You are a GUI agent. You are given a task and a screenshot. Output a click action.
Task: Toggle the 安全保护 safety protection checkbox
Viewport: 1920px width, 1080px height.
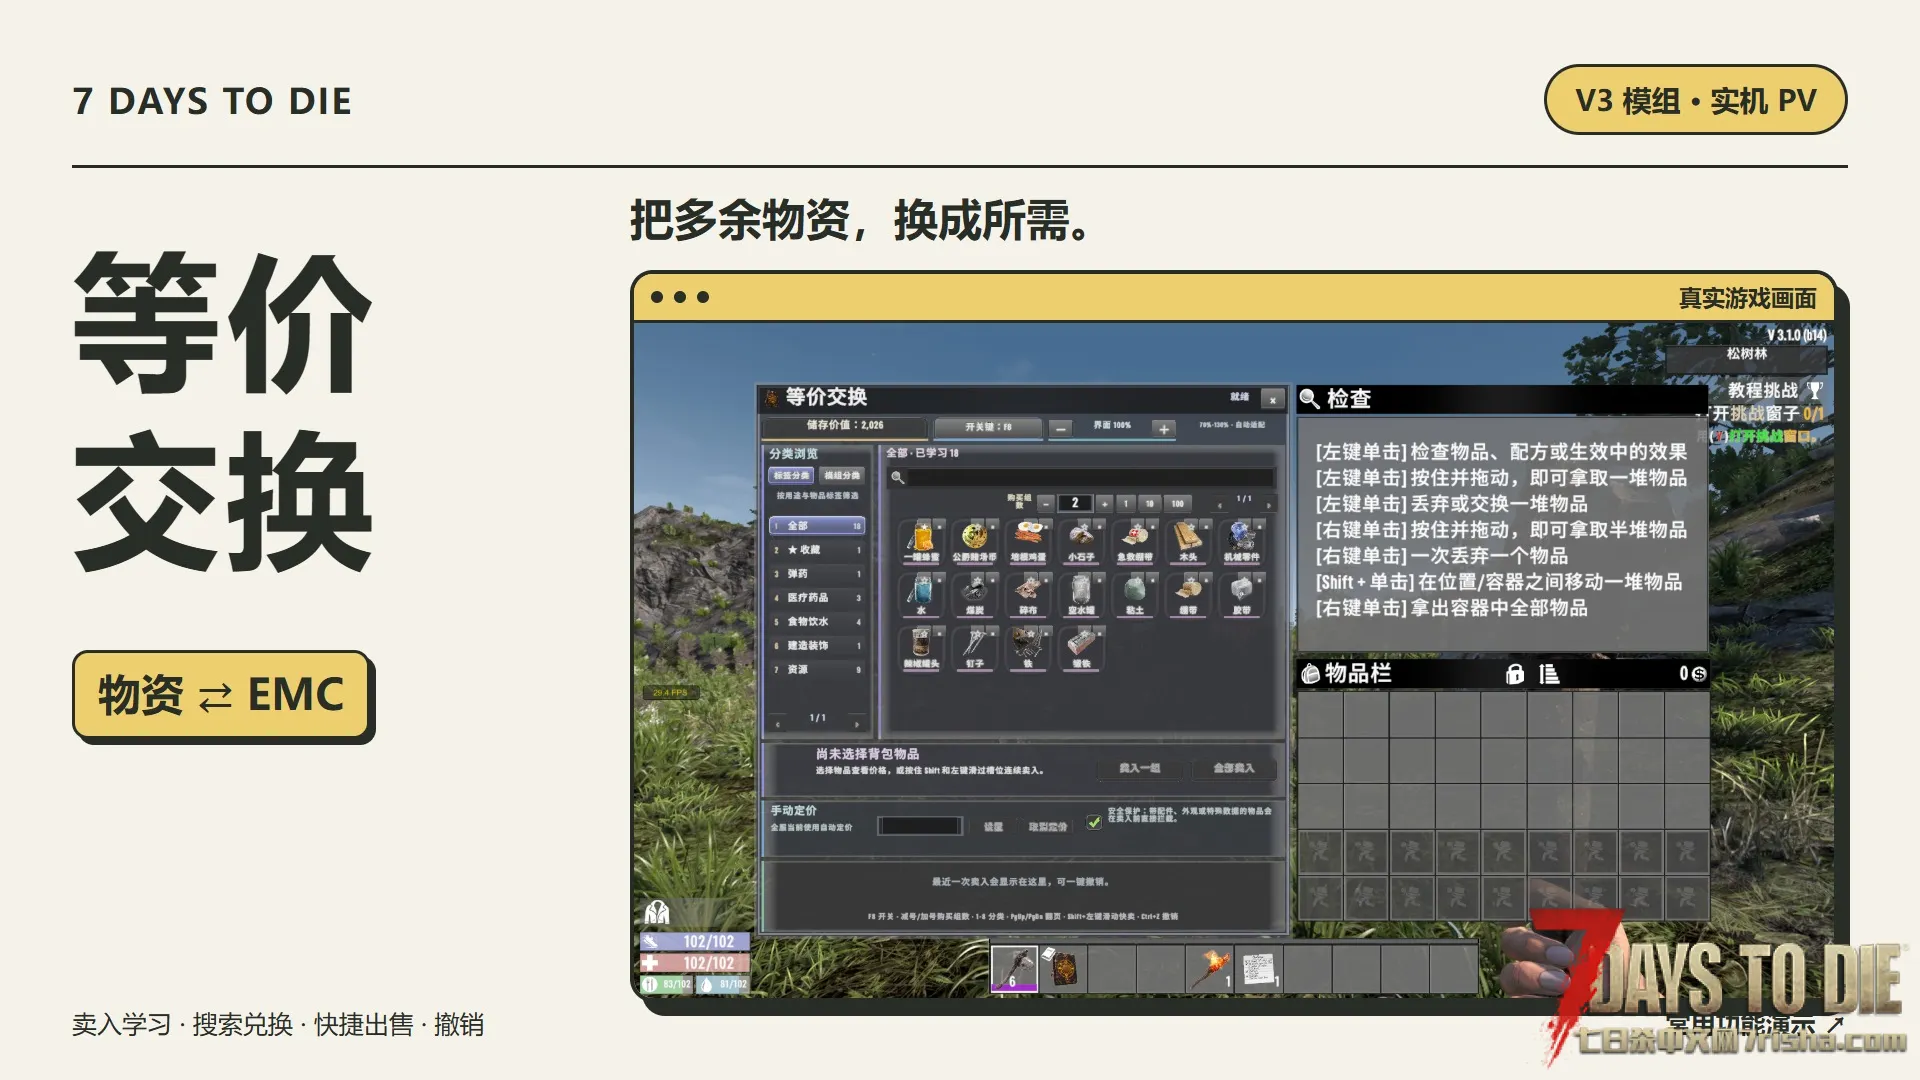tap(1094, 822)
